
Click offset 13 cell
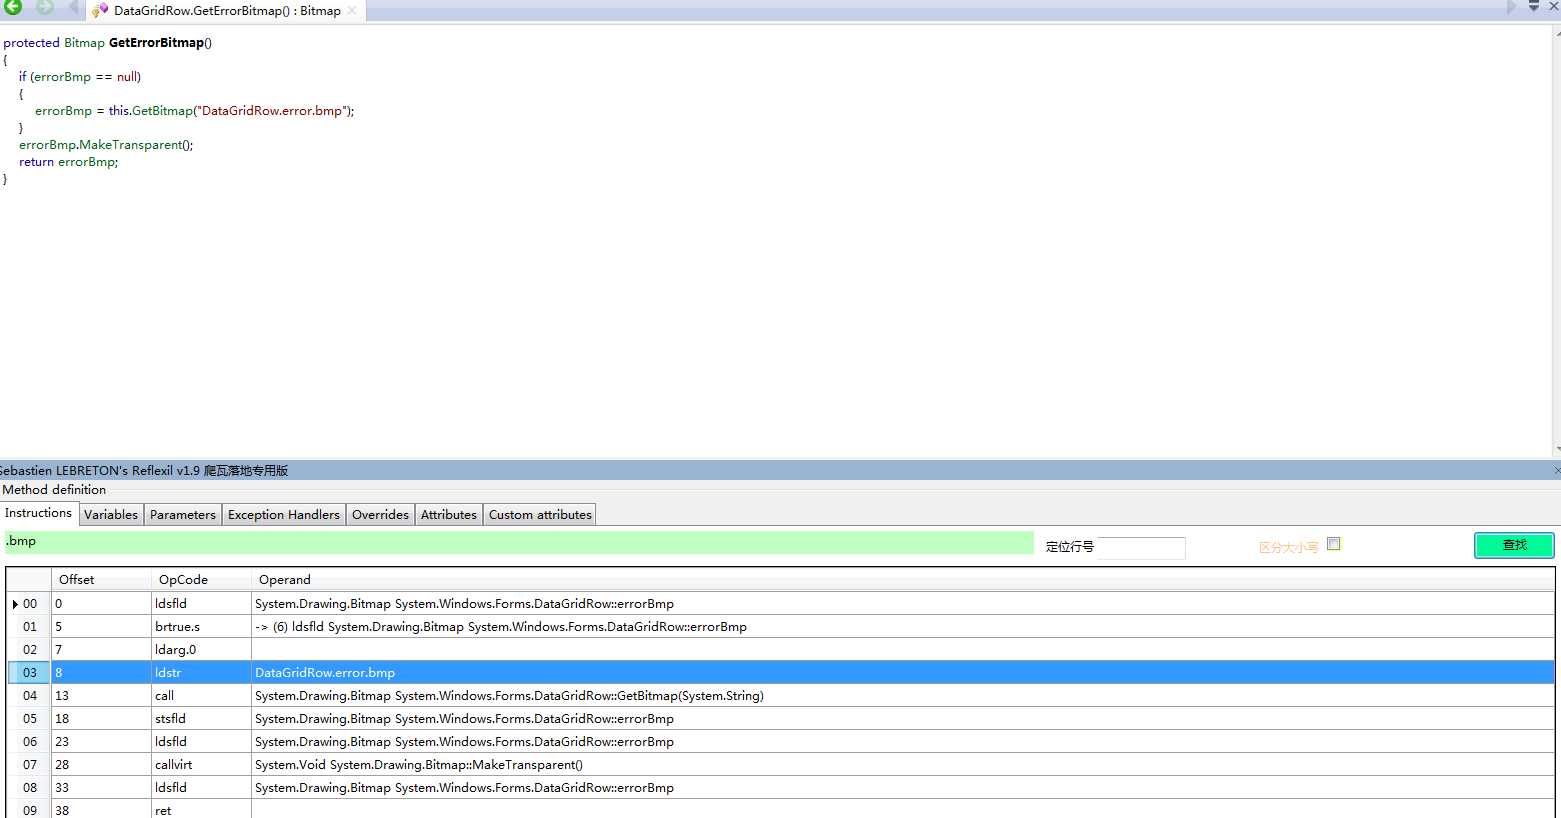pos(101,696)
